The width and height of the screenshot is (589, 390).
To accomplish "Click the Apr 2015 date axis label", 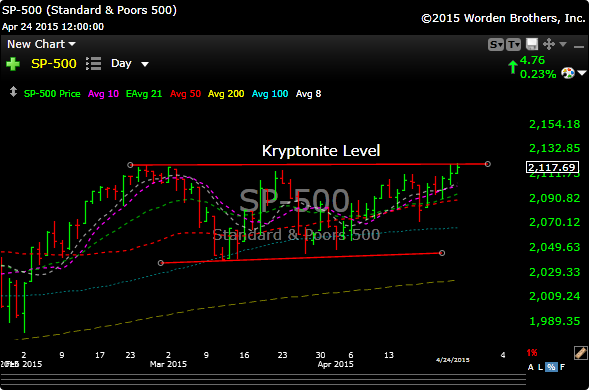I will tap(335, 364).
